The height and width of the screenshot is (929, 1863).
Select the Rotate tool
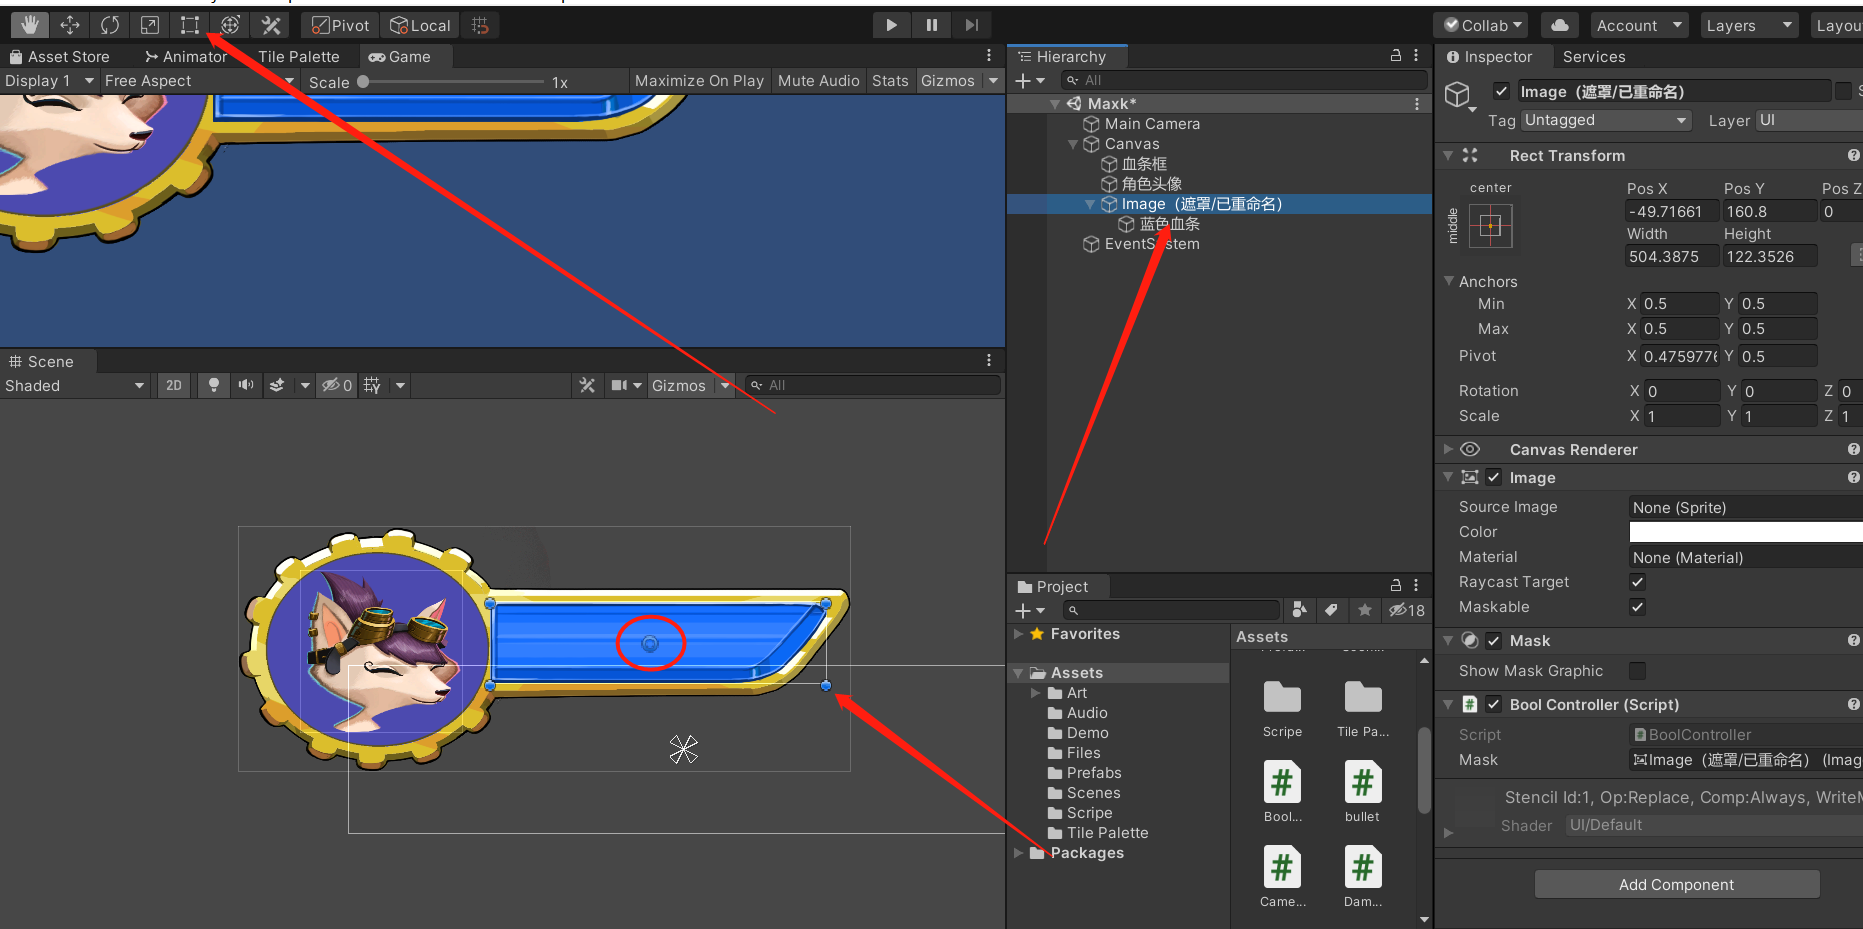click(109, 24)
